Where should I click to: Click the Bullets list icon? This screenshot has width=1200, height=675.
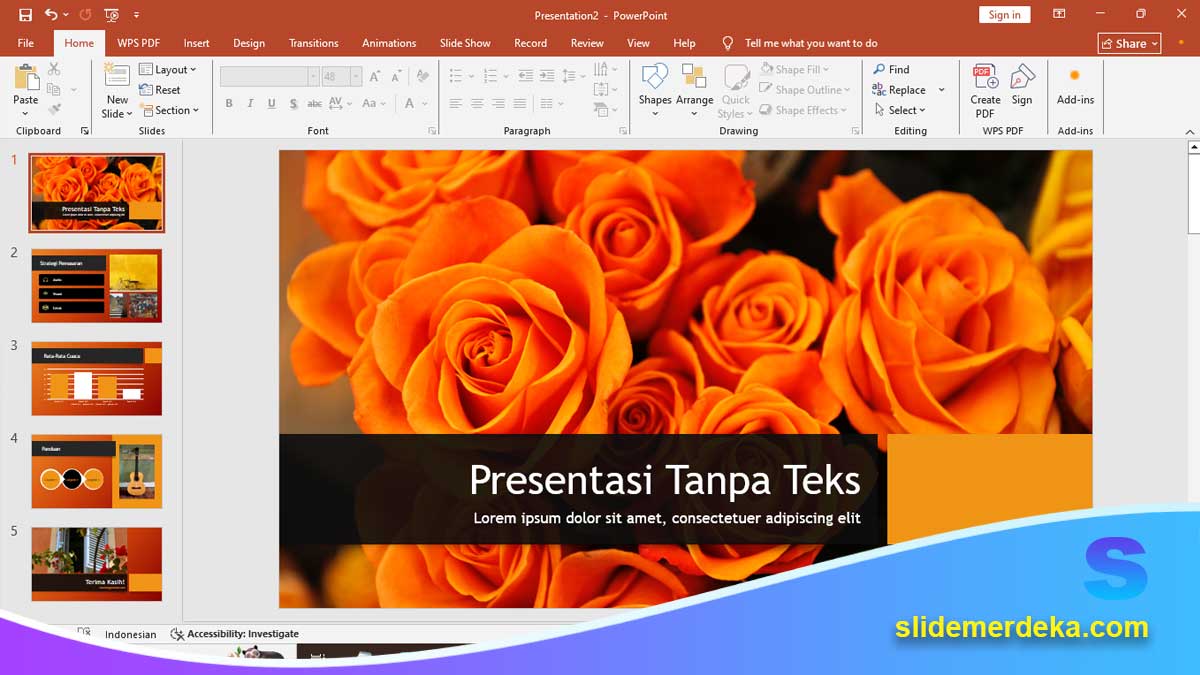456,76
